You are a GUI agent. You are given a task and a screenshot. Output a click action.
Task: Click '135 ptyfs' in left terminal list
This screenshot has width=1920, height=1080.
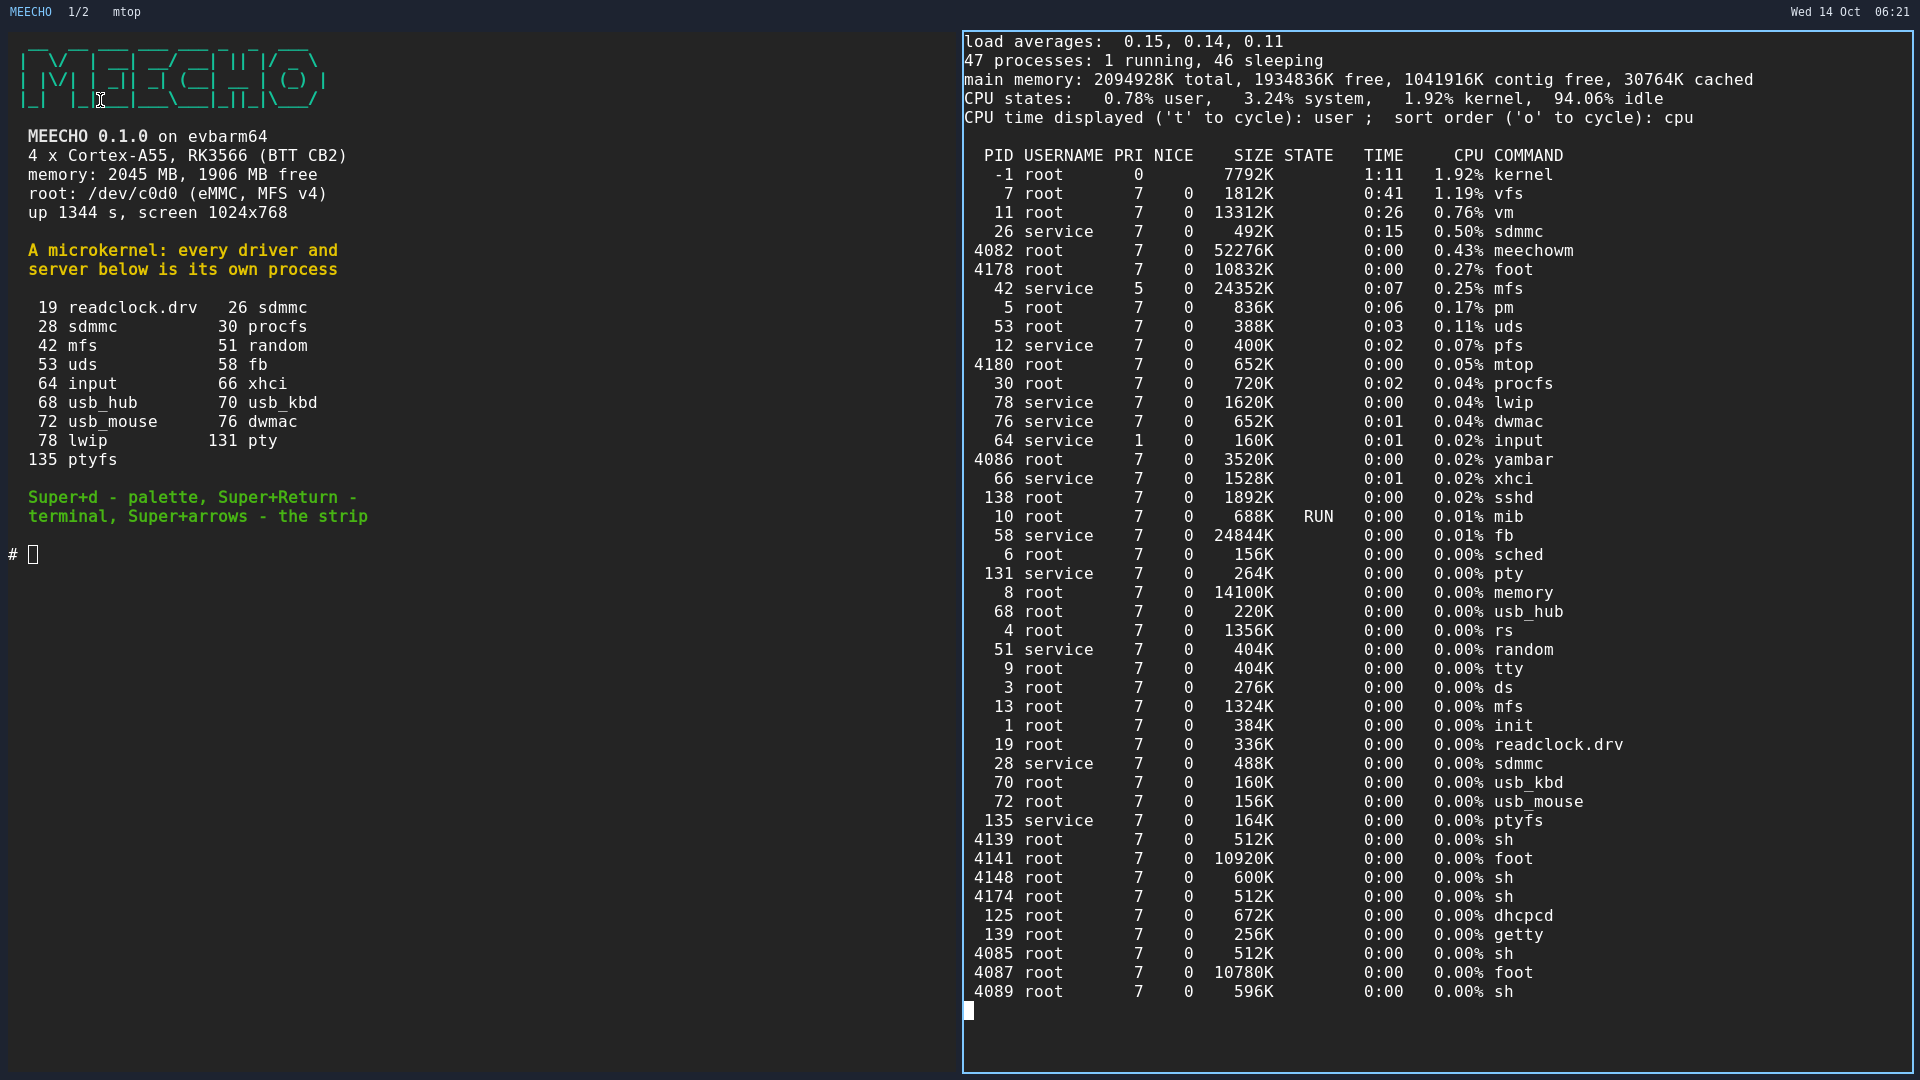click(72, 460)
